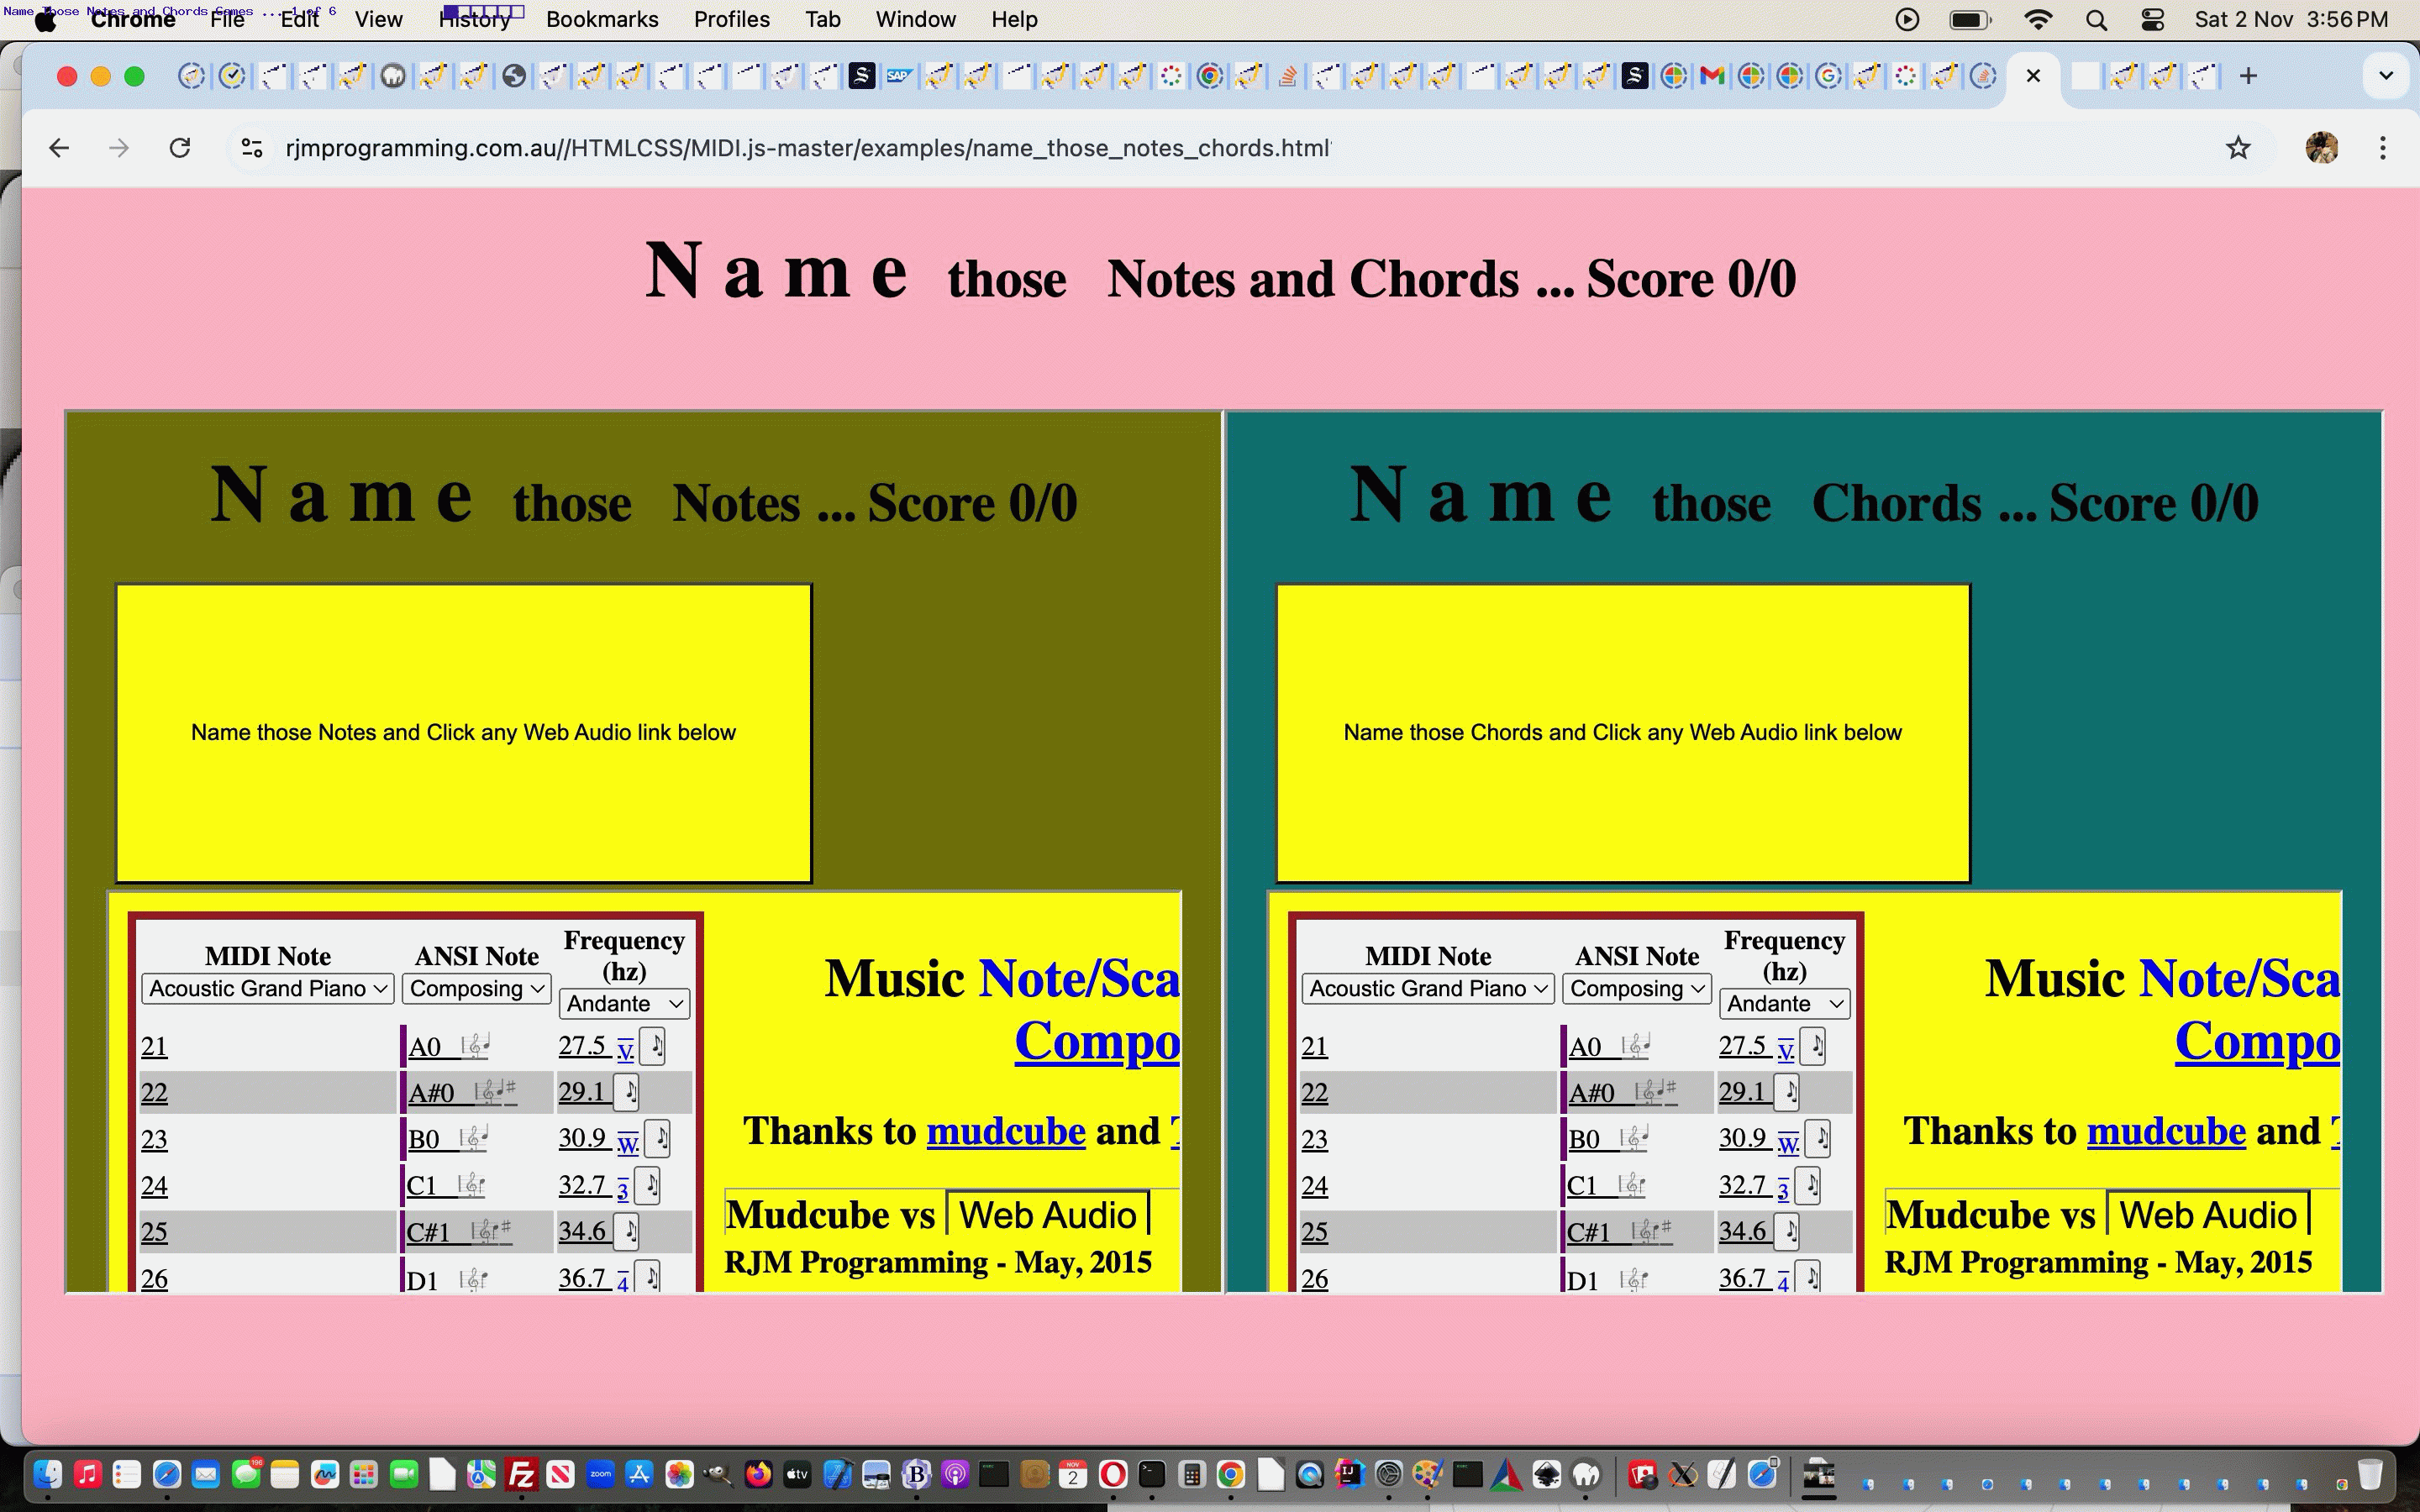Open the Music app in the dock
Viewport: 2420px width, 1512px height.
tap(88, 1474)
